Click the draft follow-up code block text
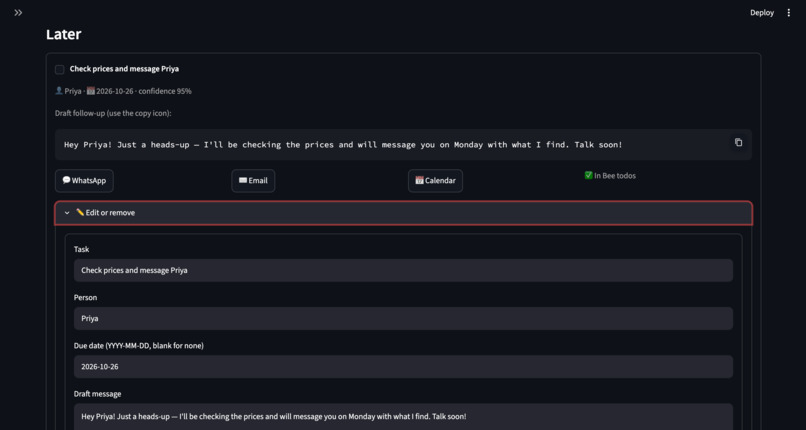Image resolution: width=806 pixels, height=430 pixels. pyautogui.click(x=343, y=145)
